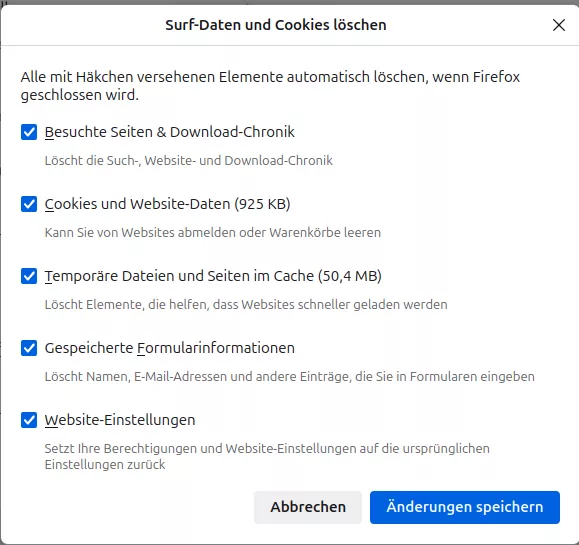Toggle the Cookies und Website-Daten checkbox
Screen dimensions: 579x545
tap(29, 204)
